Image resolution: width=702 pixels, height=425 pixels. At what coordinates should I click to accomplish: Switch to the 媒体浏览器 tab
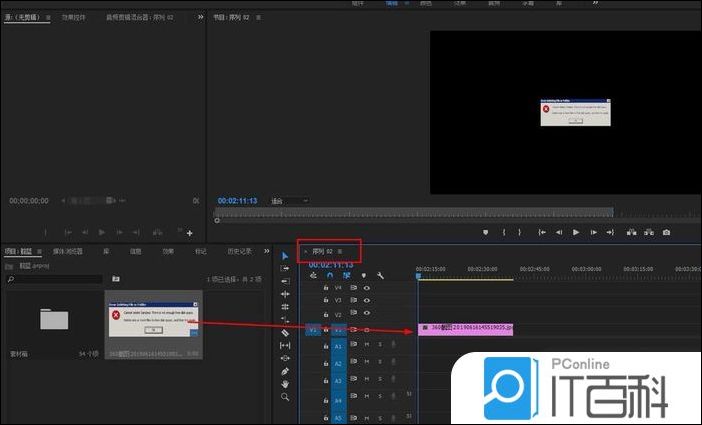67,251
